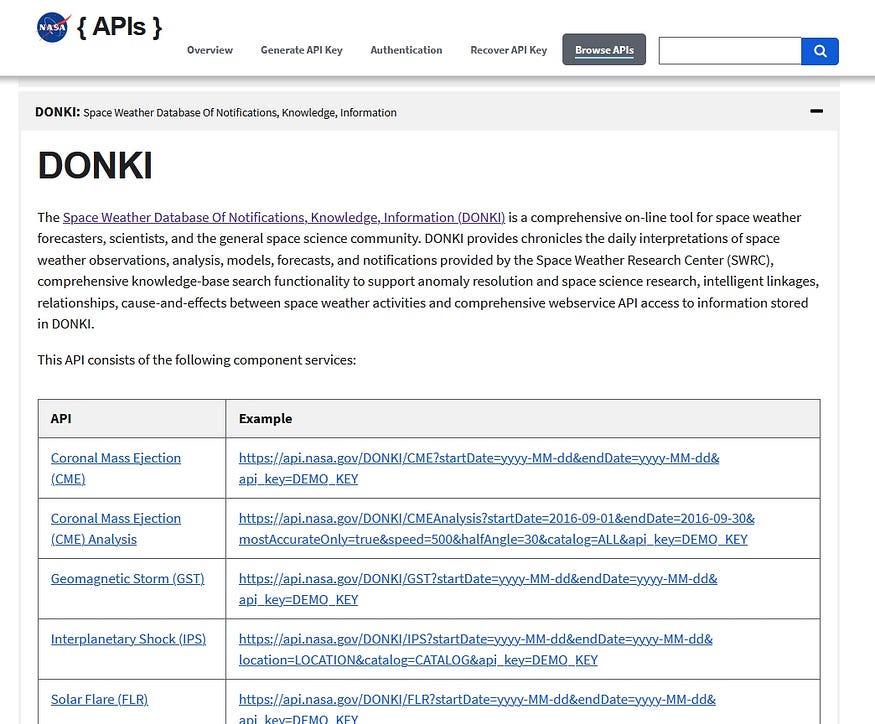Open the Geomagnetic Storm (GST) link
The width and height of the screenshot is (875, 724).
pyautogui.click(x=127, y=579)
